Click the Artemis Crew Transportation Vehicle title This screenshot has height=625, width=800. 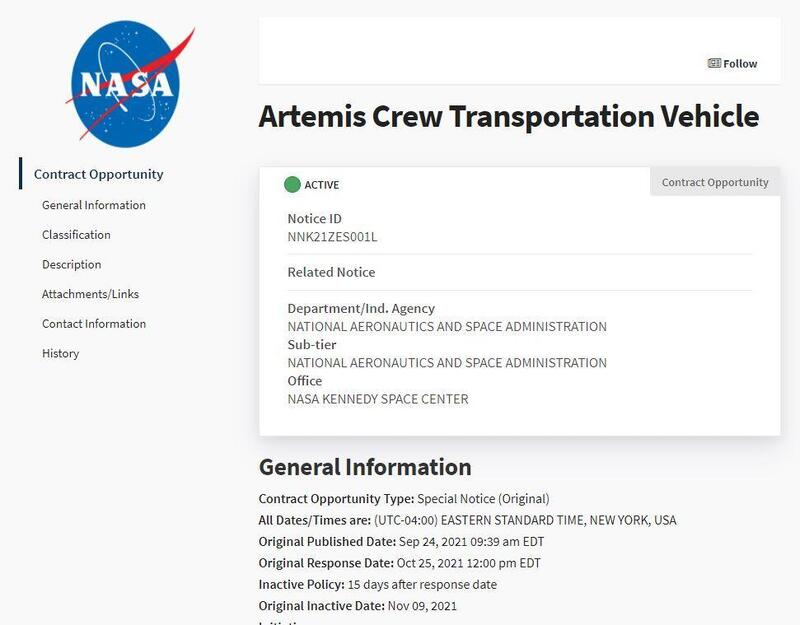point(509,116)
